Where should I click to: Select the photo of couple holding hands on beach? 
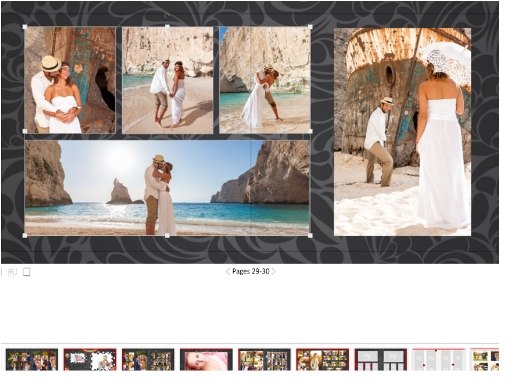[168, 80]
